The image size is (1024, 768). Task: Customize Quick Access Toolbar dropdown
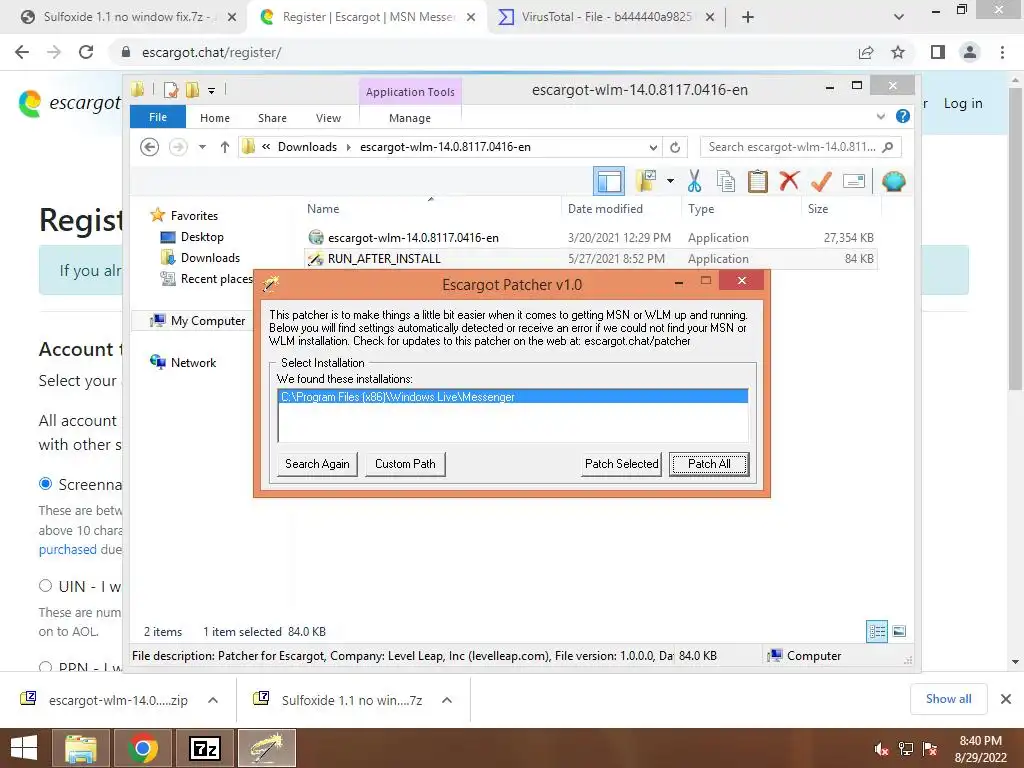212,91
